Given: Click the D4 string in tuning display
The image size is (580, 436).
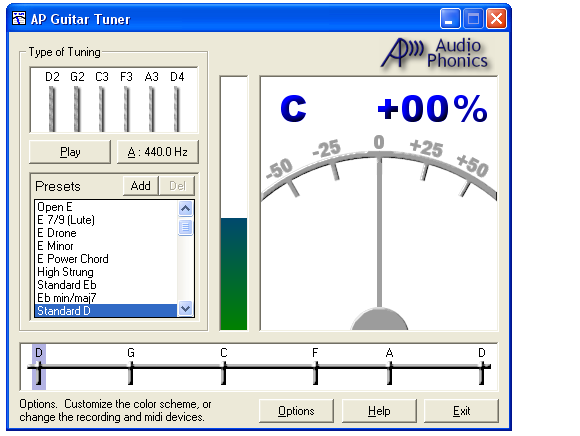Looking at the screenshot, I should 177,109.
